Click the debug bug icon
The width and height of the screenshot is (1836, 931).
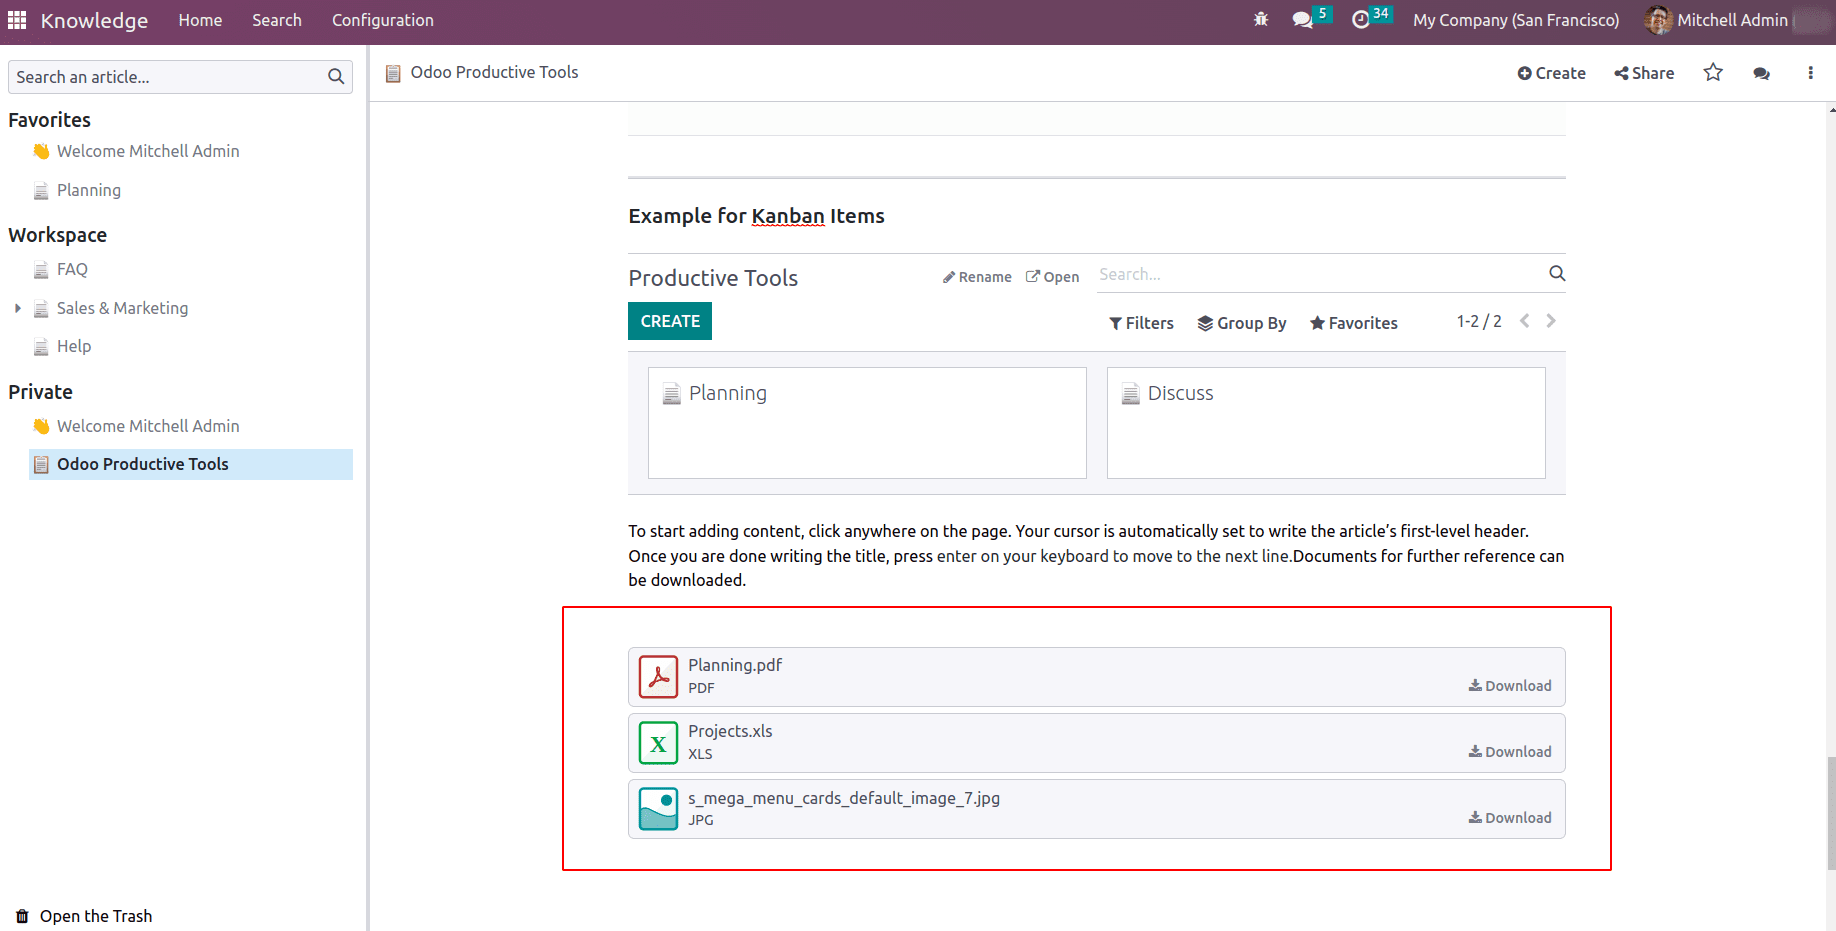click(x=1261, y=20)
